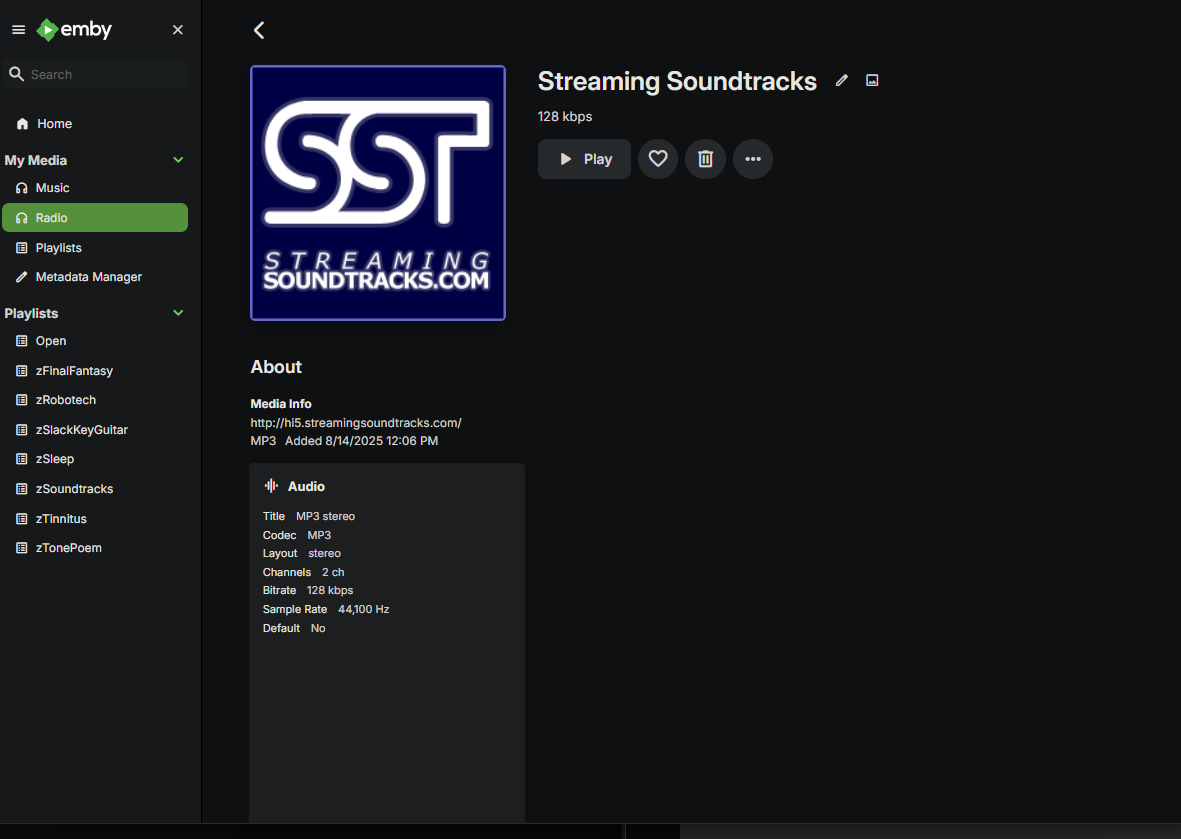
Task: Click the About heading
Action: point(276,367)
